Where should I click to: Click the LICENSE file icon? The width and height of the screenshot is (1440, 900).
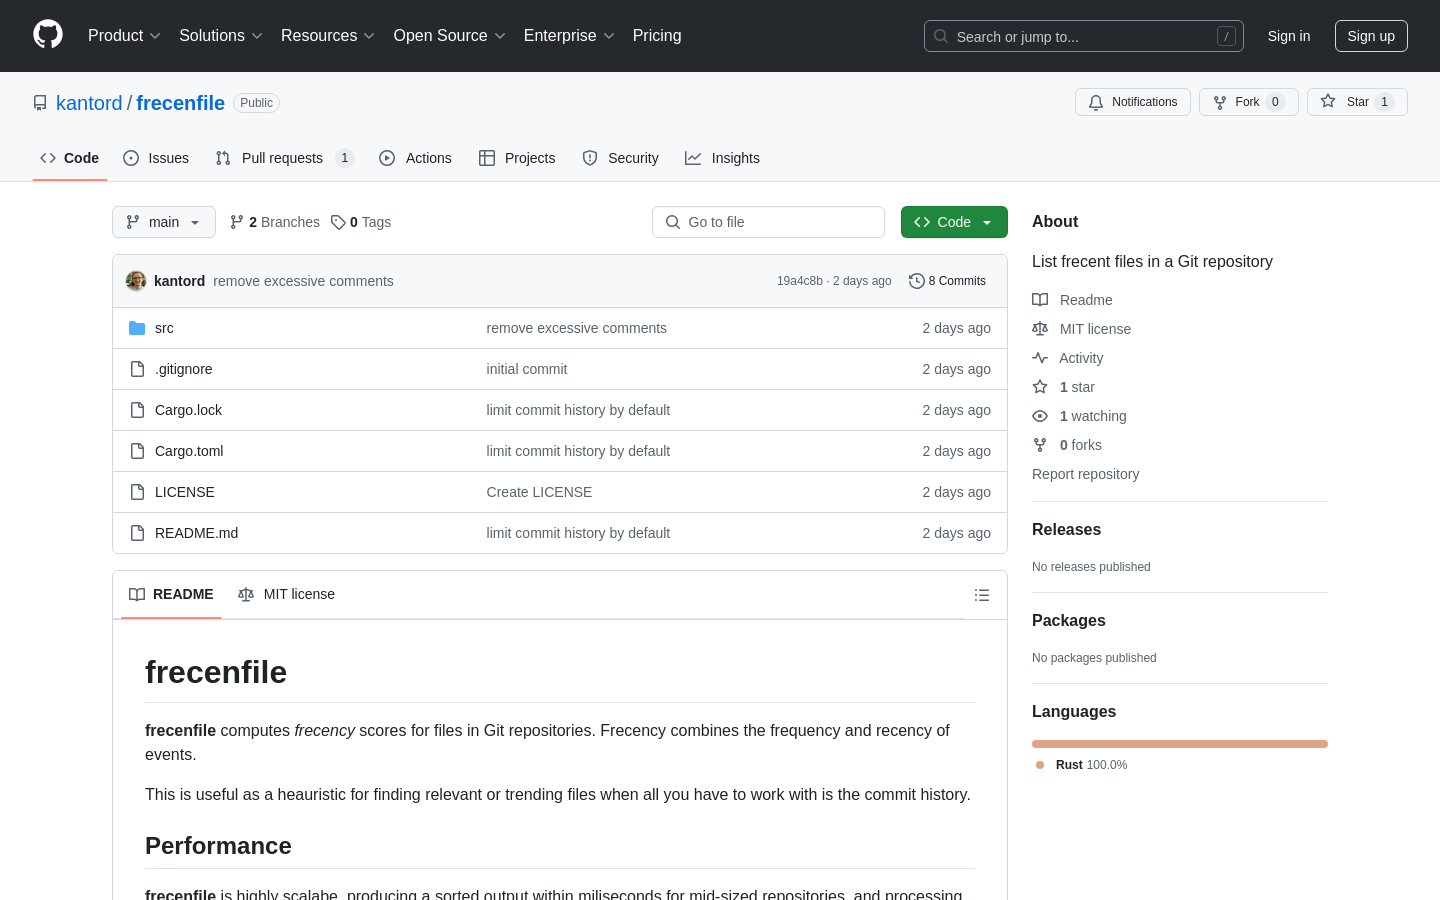click(x=137, y=492)
